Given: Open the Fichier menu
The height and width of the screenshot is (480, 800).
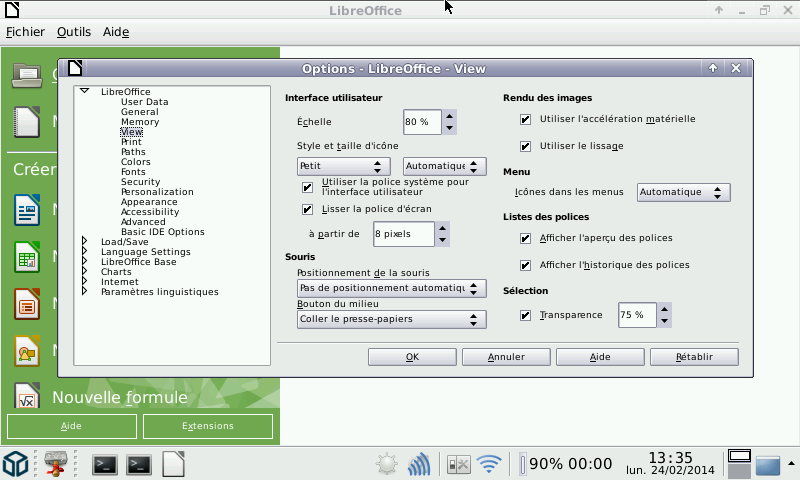Looking at the screenshot, I should [x=25, y=32].
